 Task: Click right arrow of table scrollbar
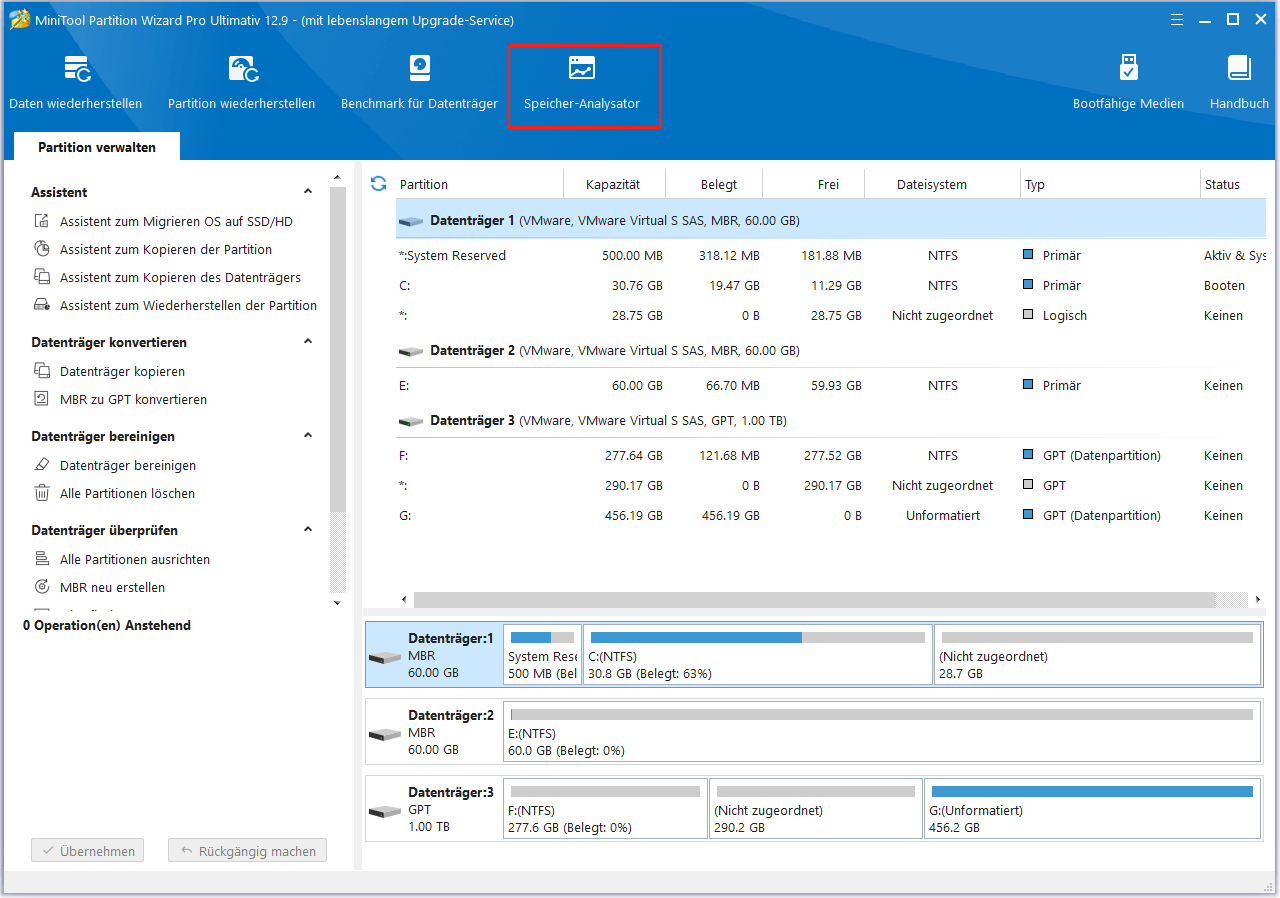(1257, 600)
